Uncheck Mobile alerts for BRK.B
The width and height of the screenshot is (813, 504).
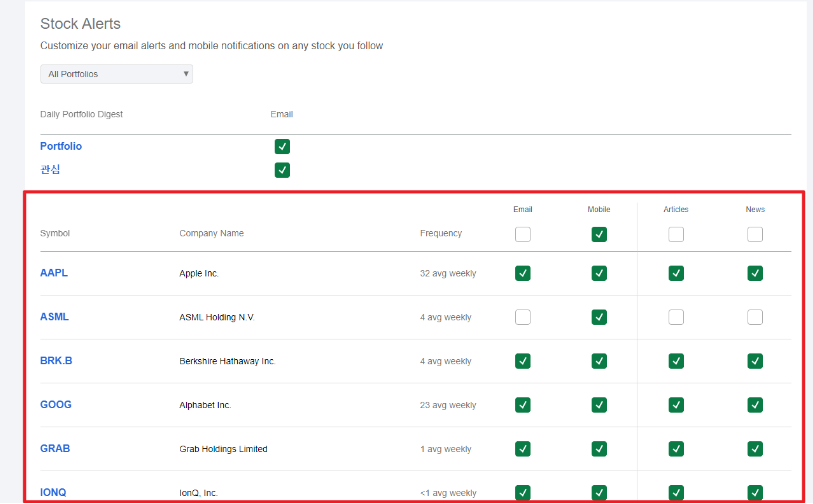[599, 361]
